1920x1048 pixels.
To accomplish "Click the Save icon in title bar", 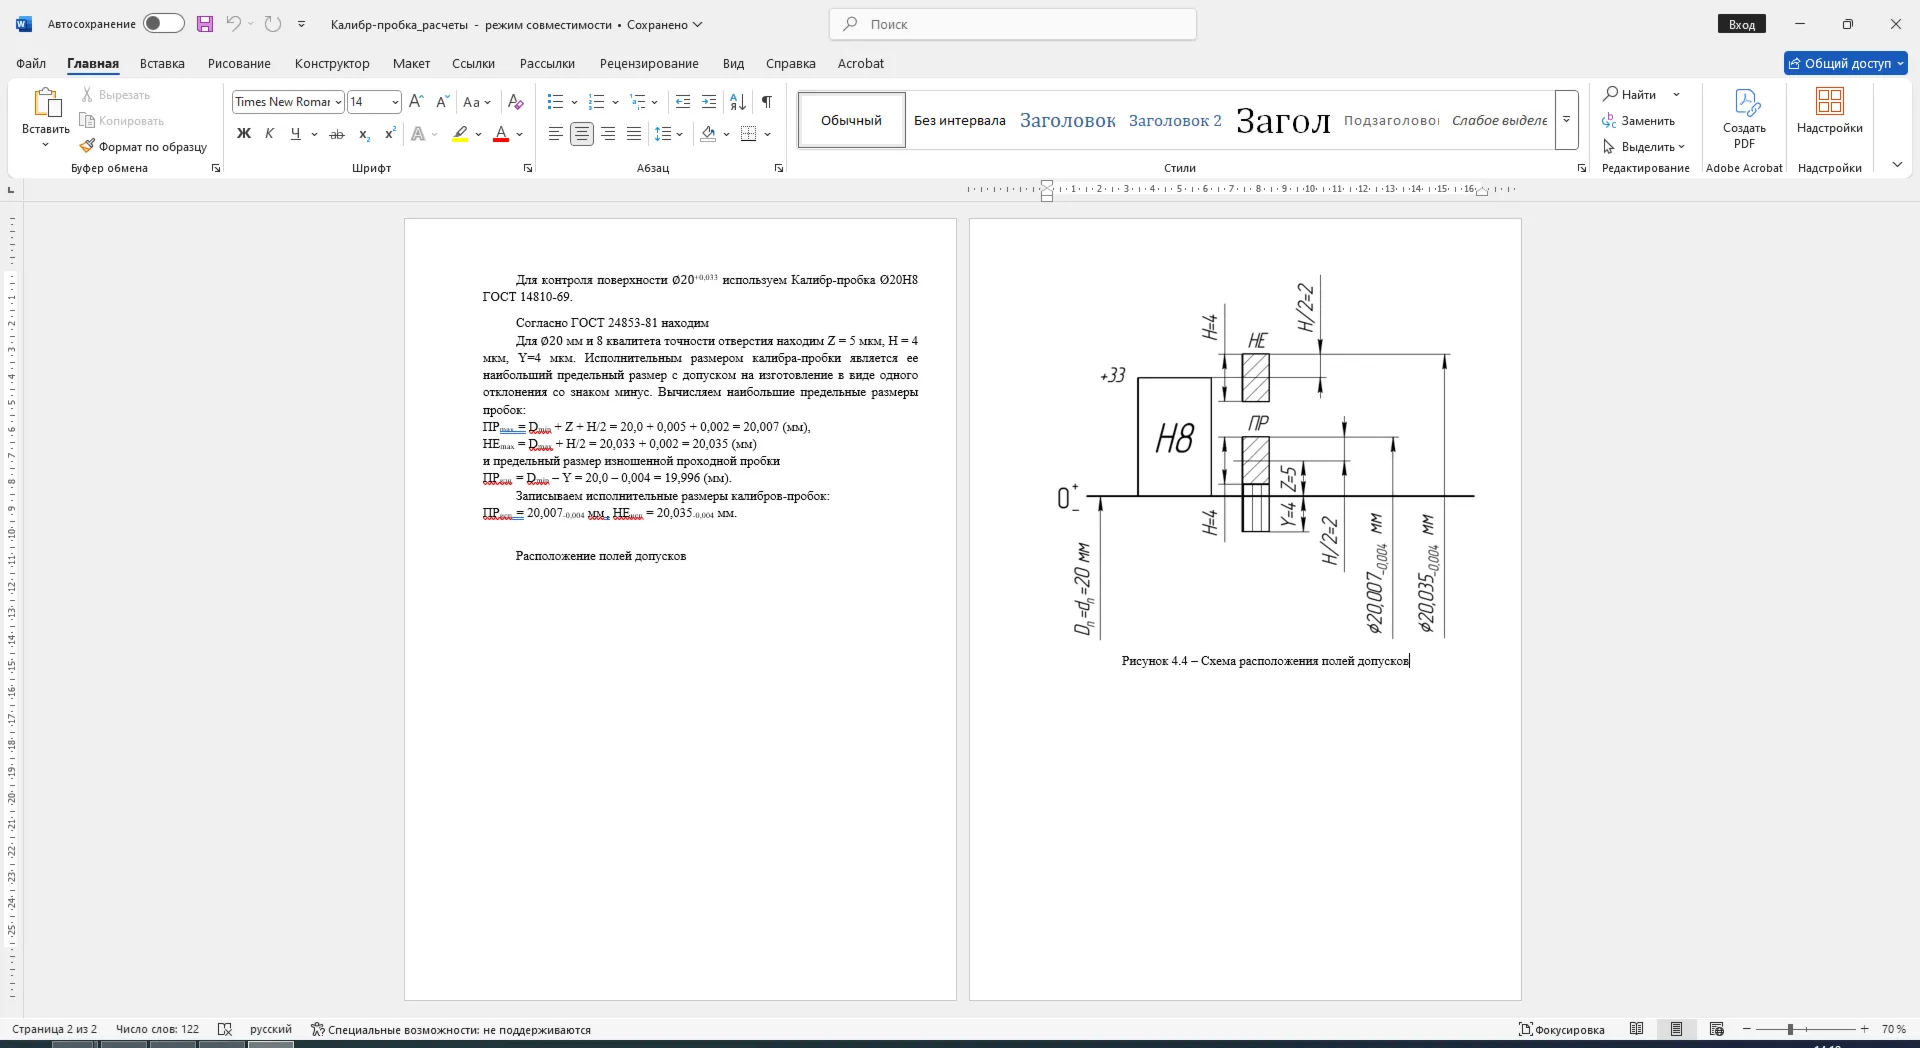I will click(x=205, y=24).
